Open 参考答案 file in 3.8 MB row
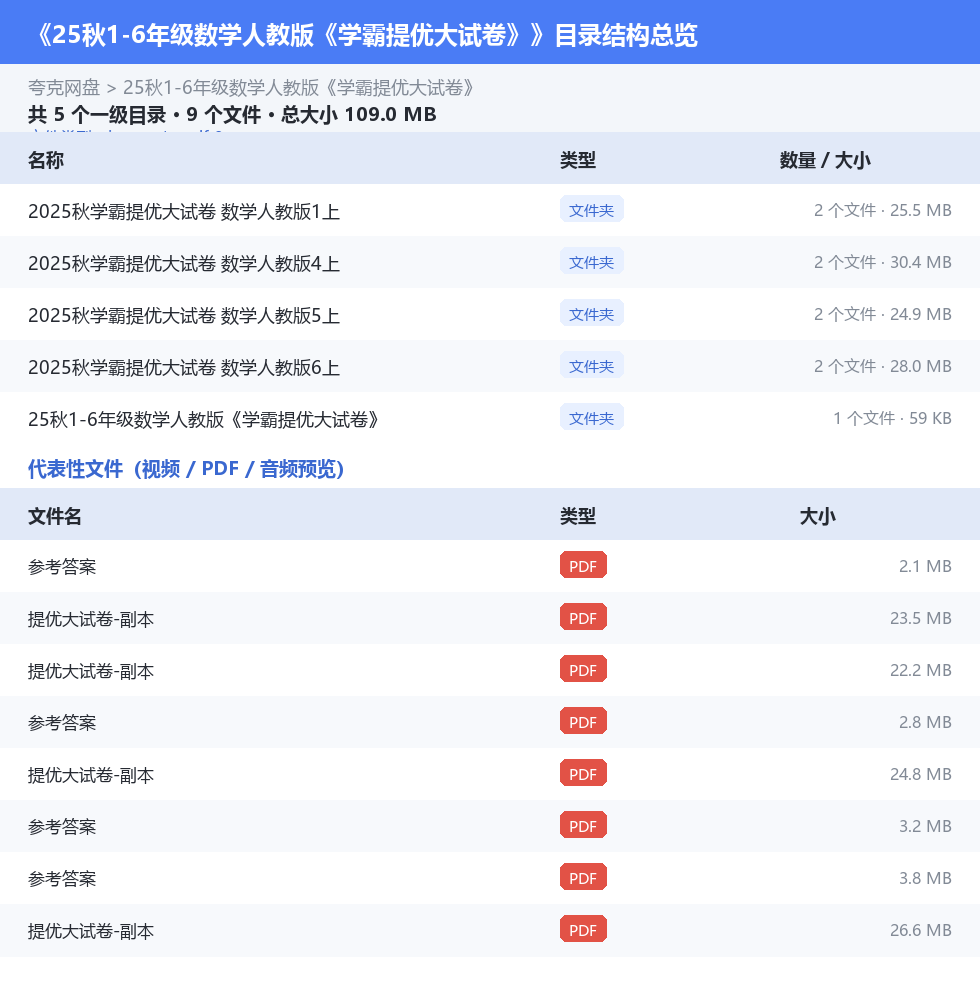This screenshot has width=980, height=988. pyautogui.click(x=62, y=879)
